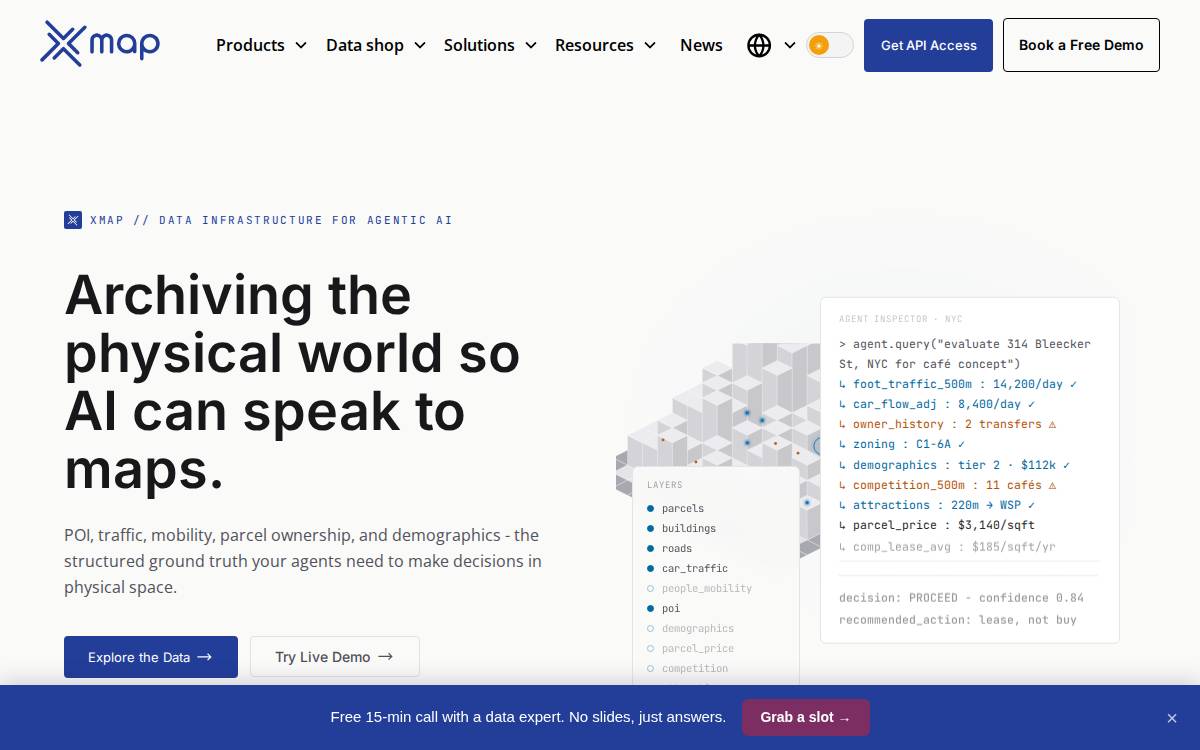Viewport: 1200px width, 750px height.
Task: Click the car_flow_adj result line
Action: coord(937,404)
